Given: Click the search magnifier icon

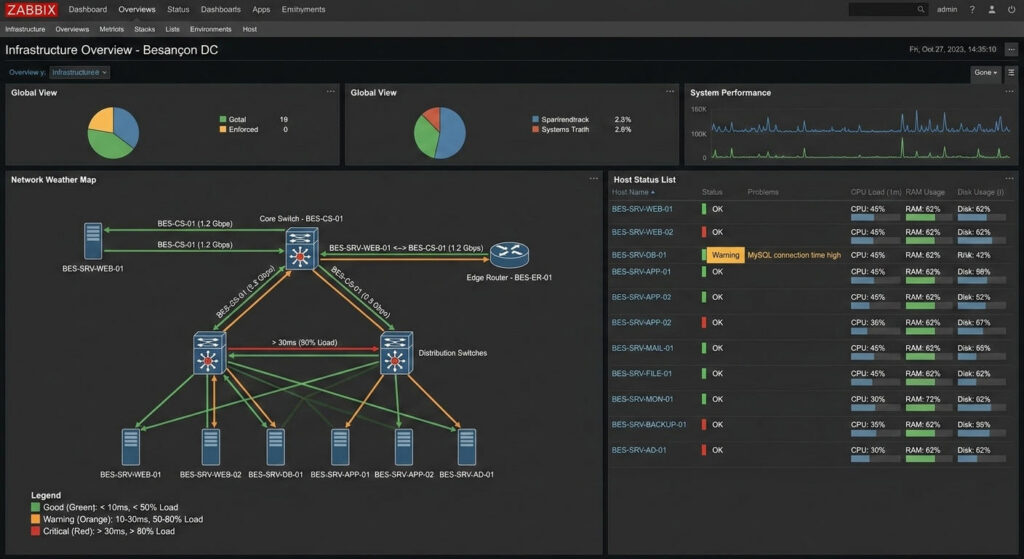Looking at the screenshot, I should (x=920, y=10).
